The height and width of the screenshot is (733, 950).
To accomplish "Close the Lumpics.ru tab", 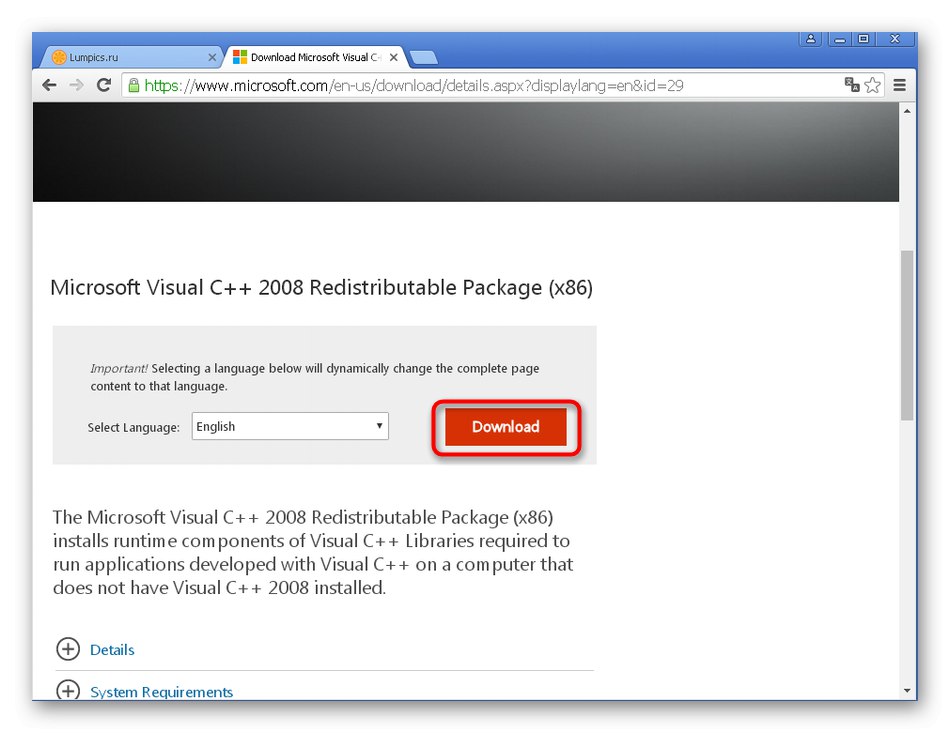I will (212, 58).
